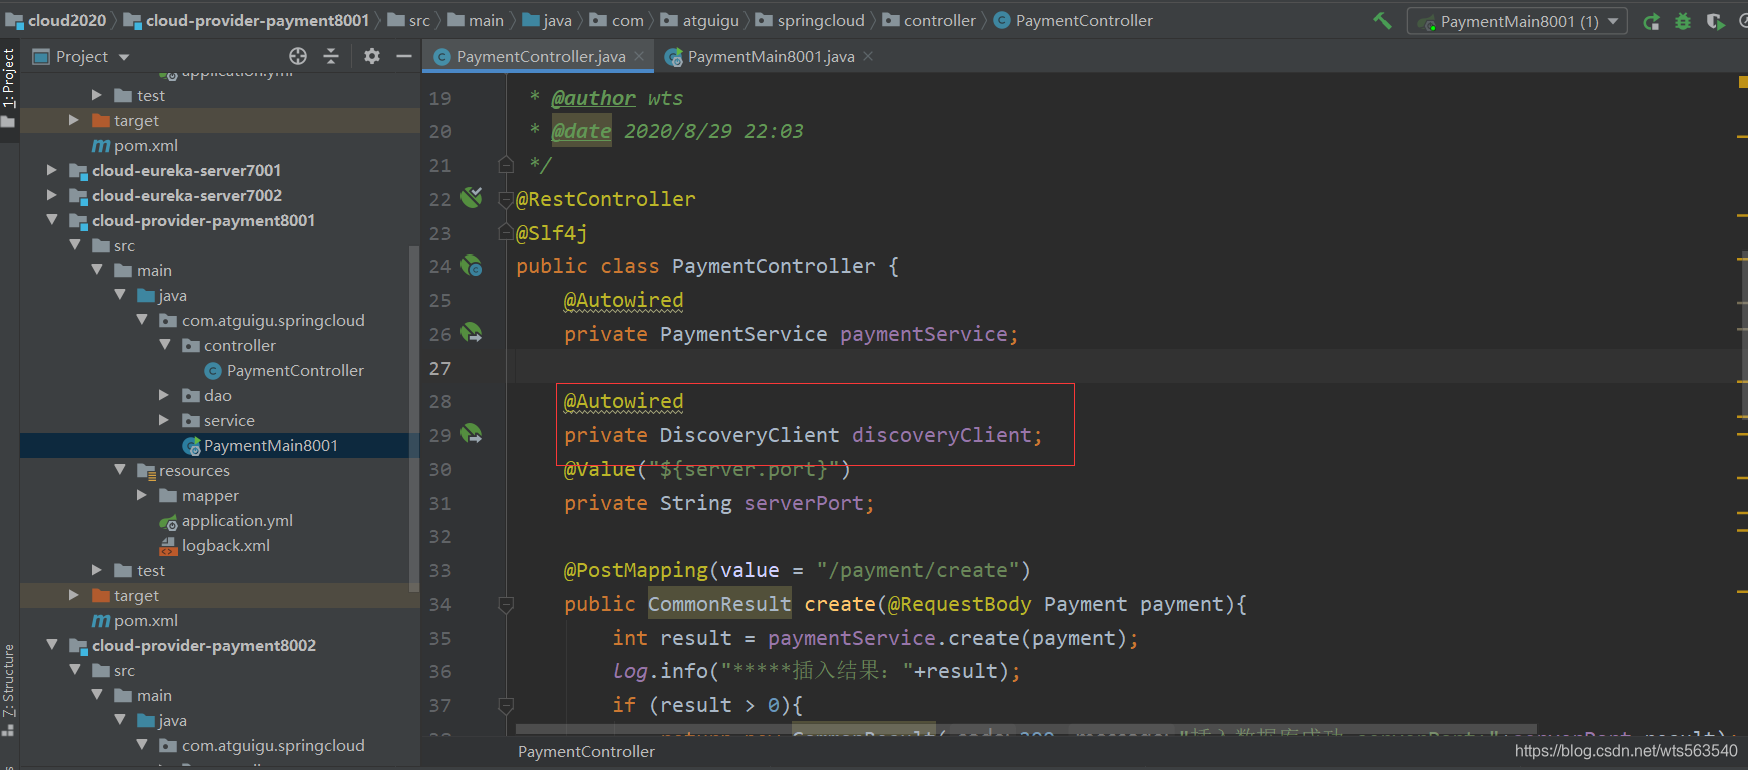The width and height of the screenshot is (1748, 770).
Task: Click the bean gutter icon on line 22
Action: point(471,198)
